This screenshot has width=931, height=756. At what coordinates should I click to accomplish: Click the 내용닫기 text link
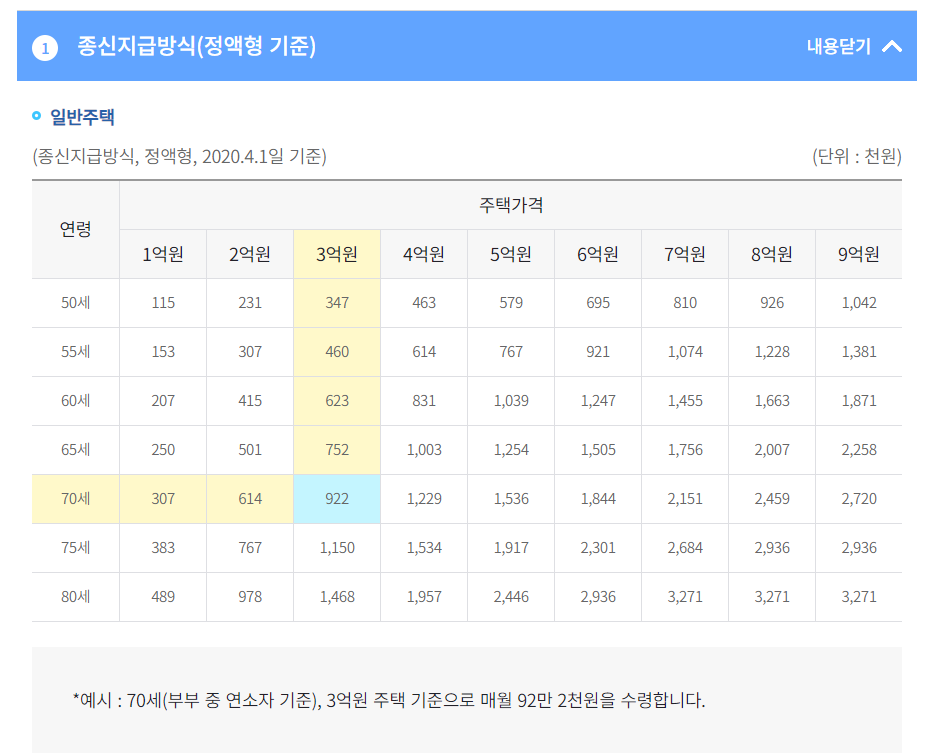838,46
